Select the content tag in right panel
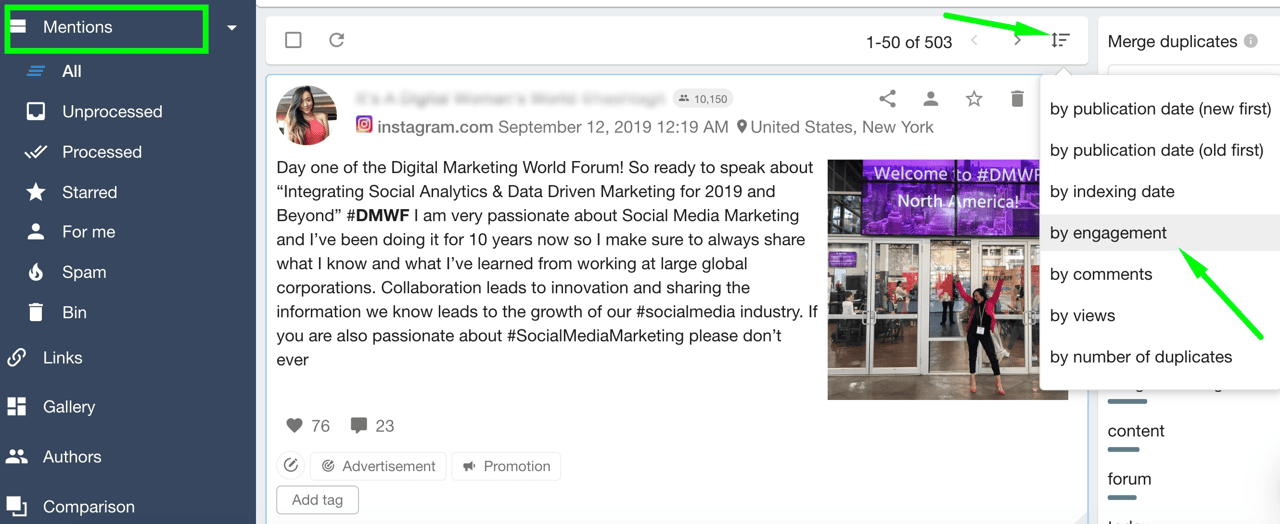The image size is (1280, 524). tap(1136, 431)
